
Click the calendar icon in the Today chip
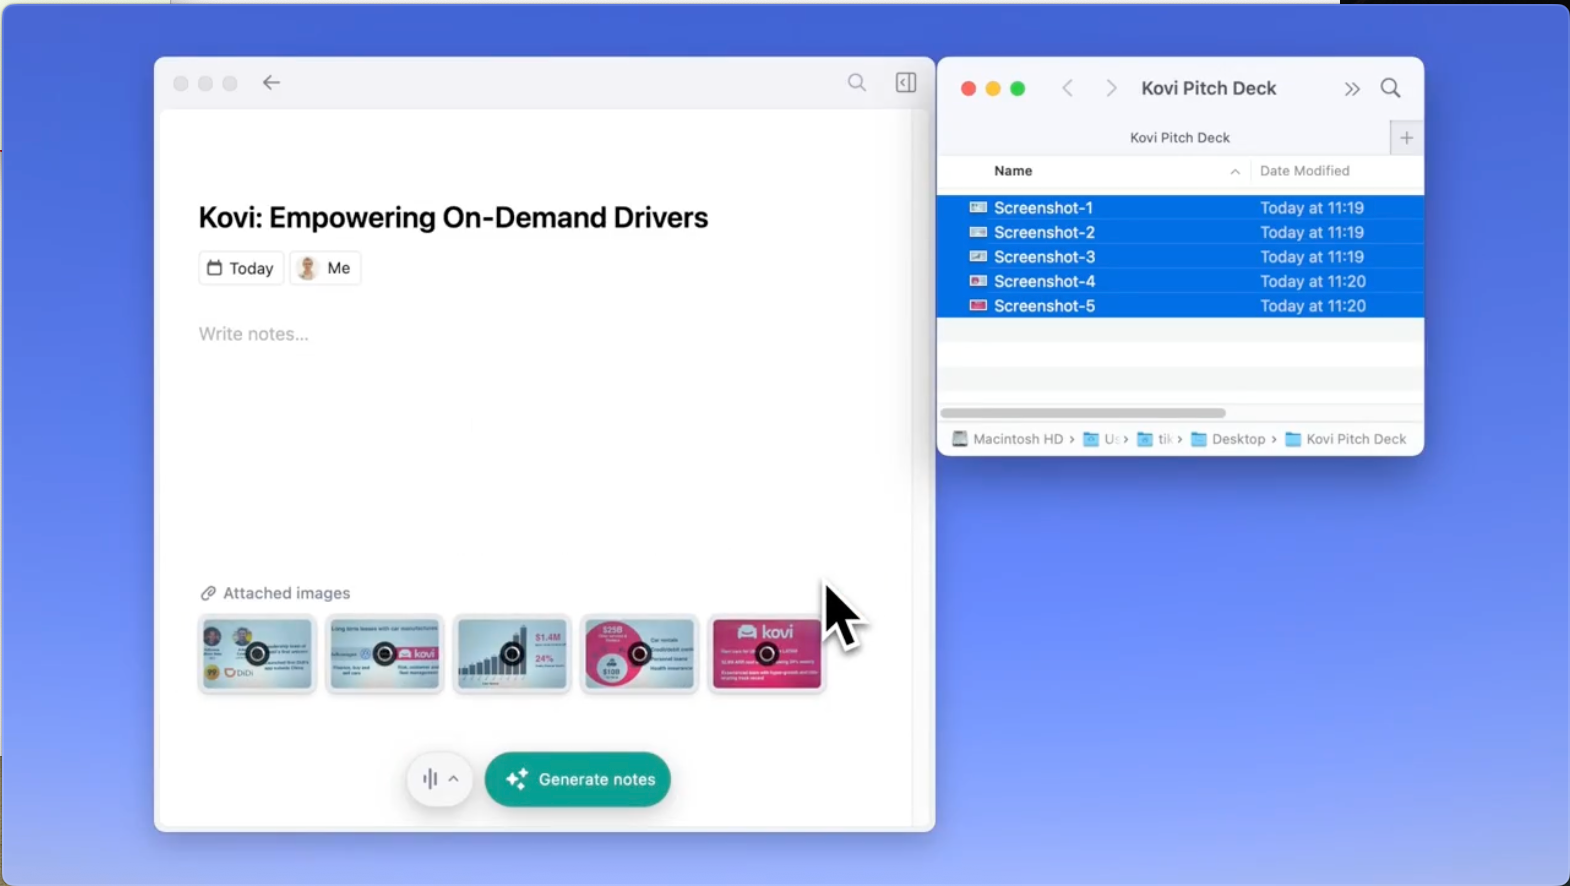214,268
